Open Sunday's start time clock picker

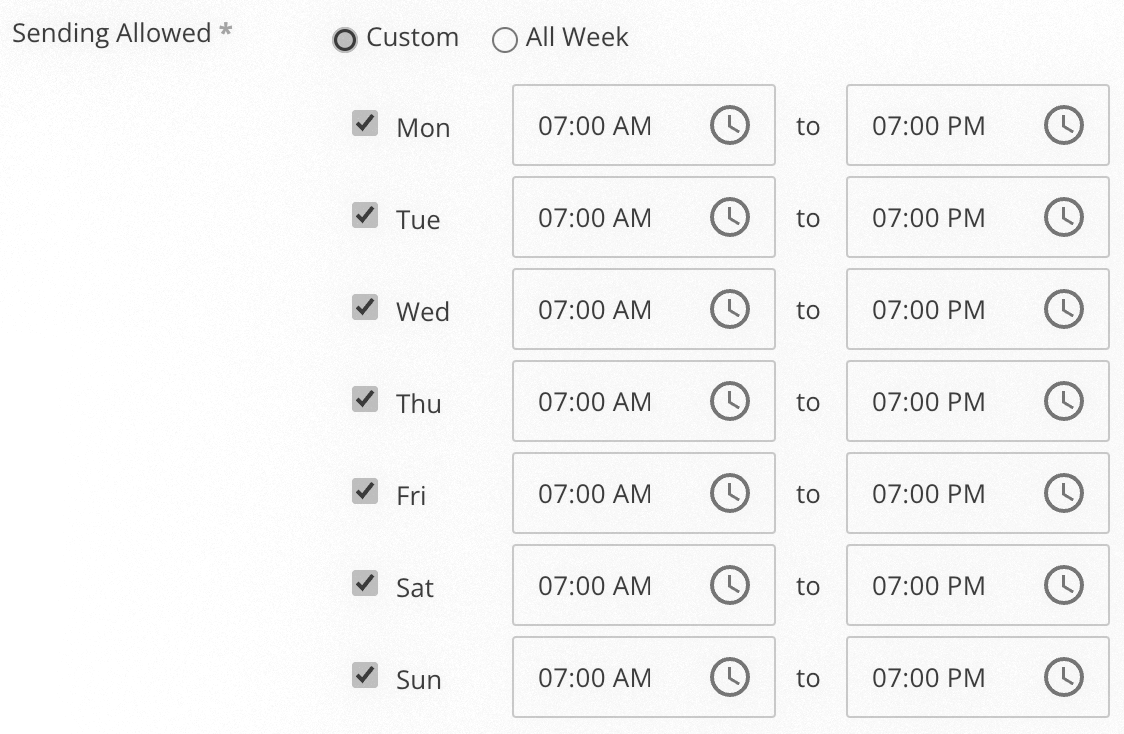(x=731, y=677)
